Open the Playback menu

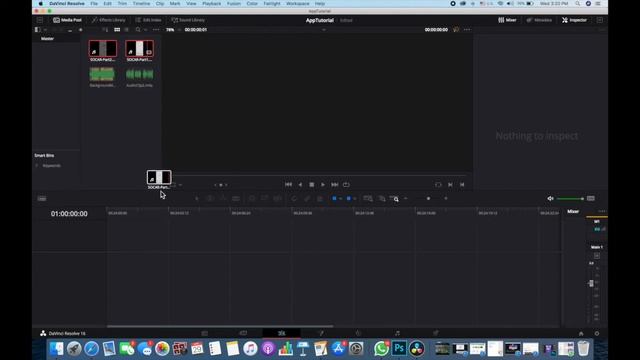click(211, 3)
